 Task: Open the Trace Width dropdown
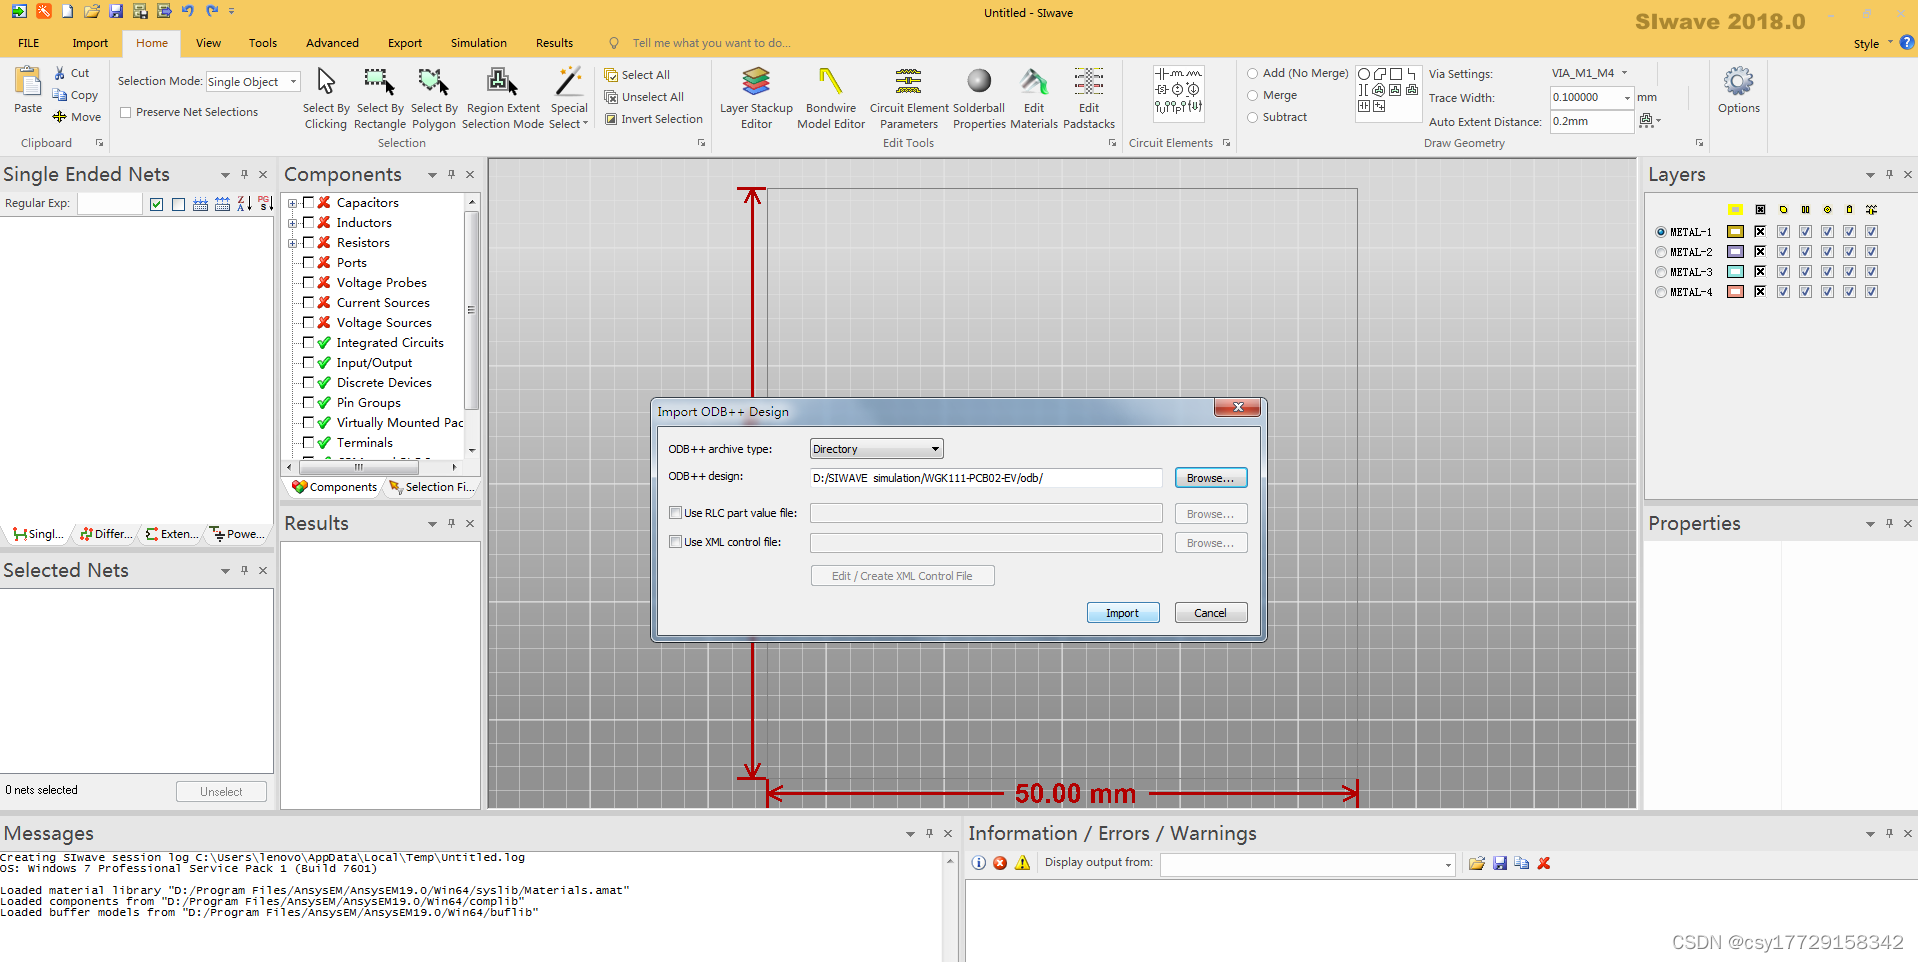pos(1627,98)
